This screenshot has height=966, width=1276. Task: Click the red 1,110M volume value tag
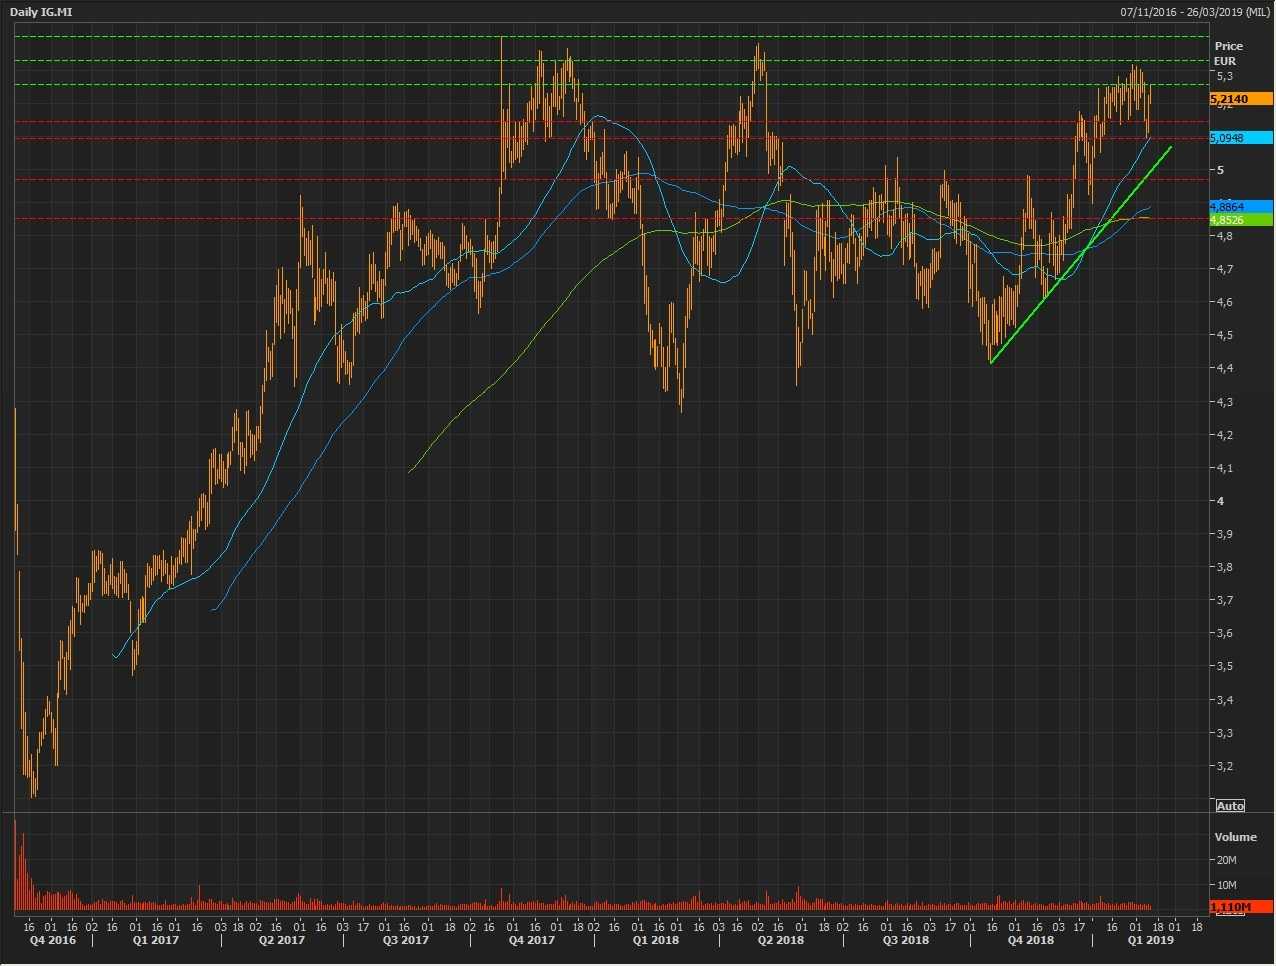tap(1240, 907)
